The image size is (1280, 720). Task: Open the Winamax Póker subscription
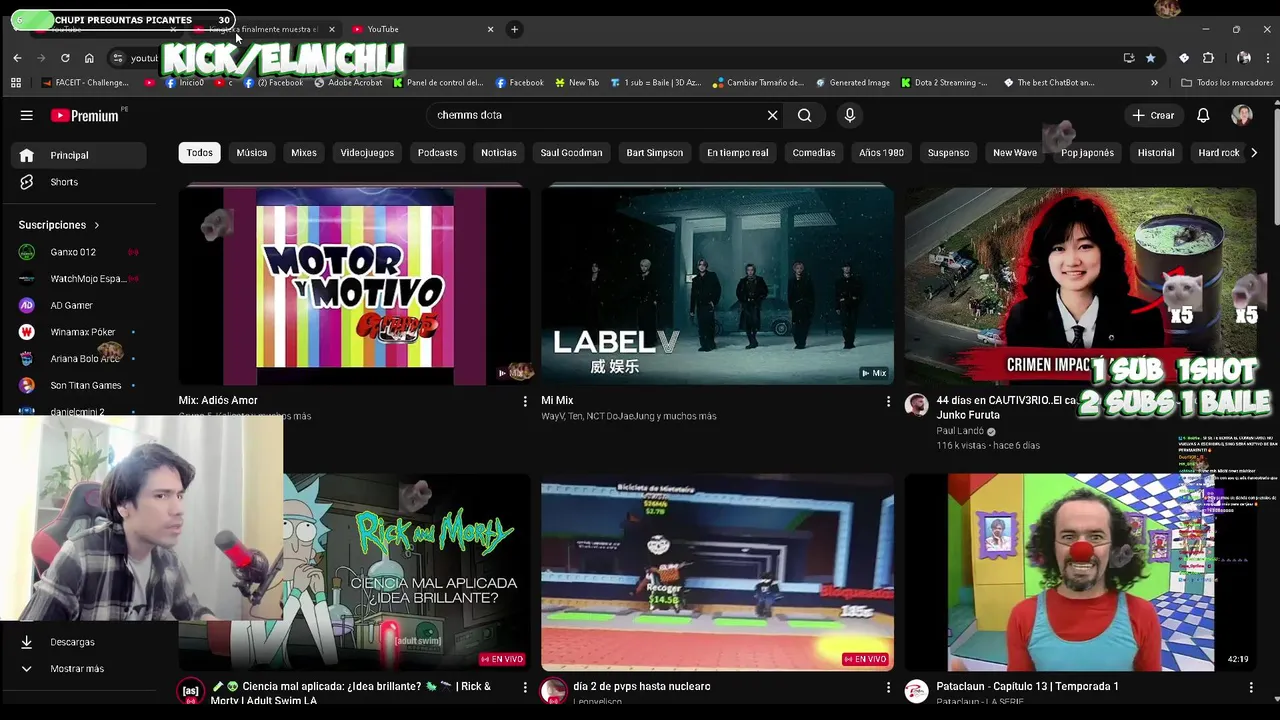point(78,332)
